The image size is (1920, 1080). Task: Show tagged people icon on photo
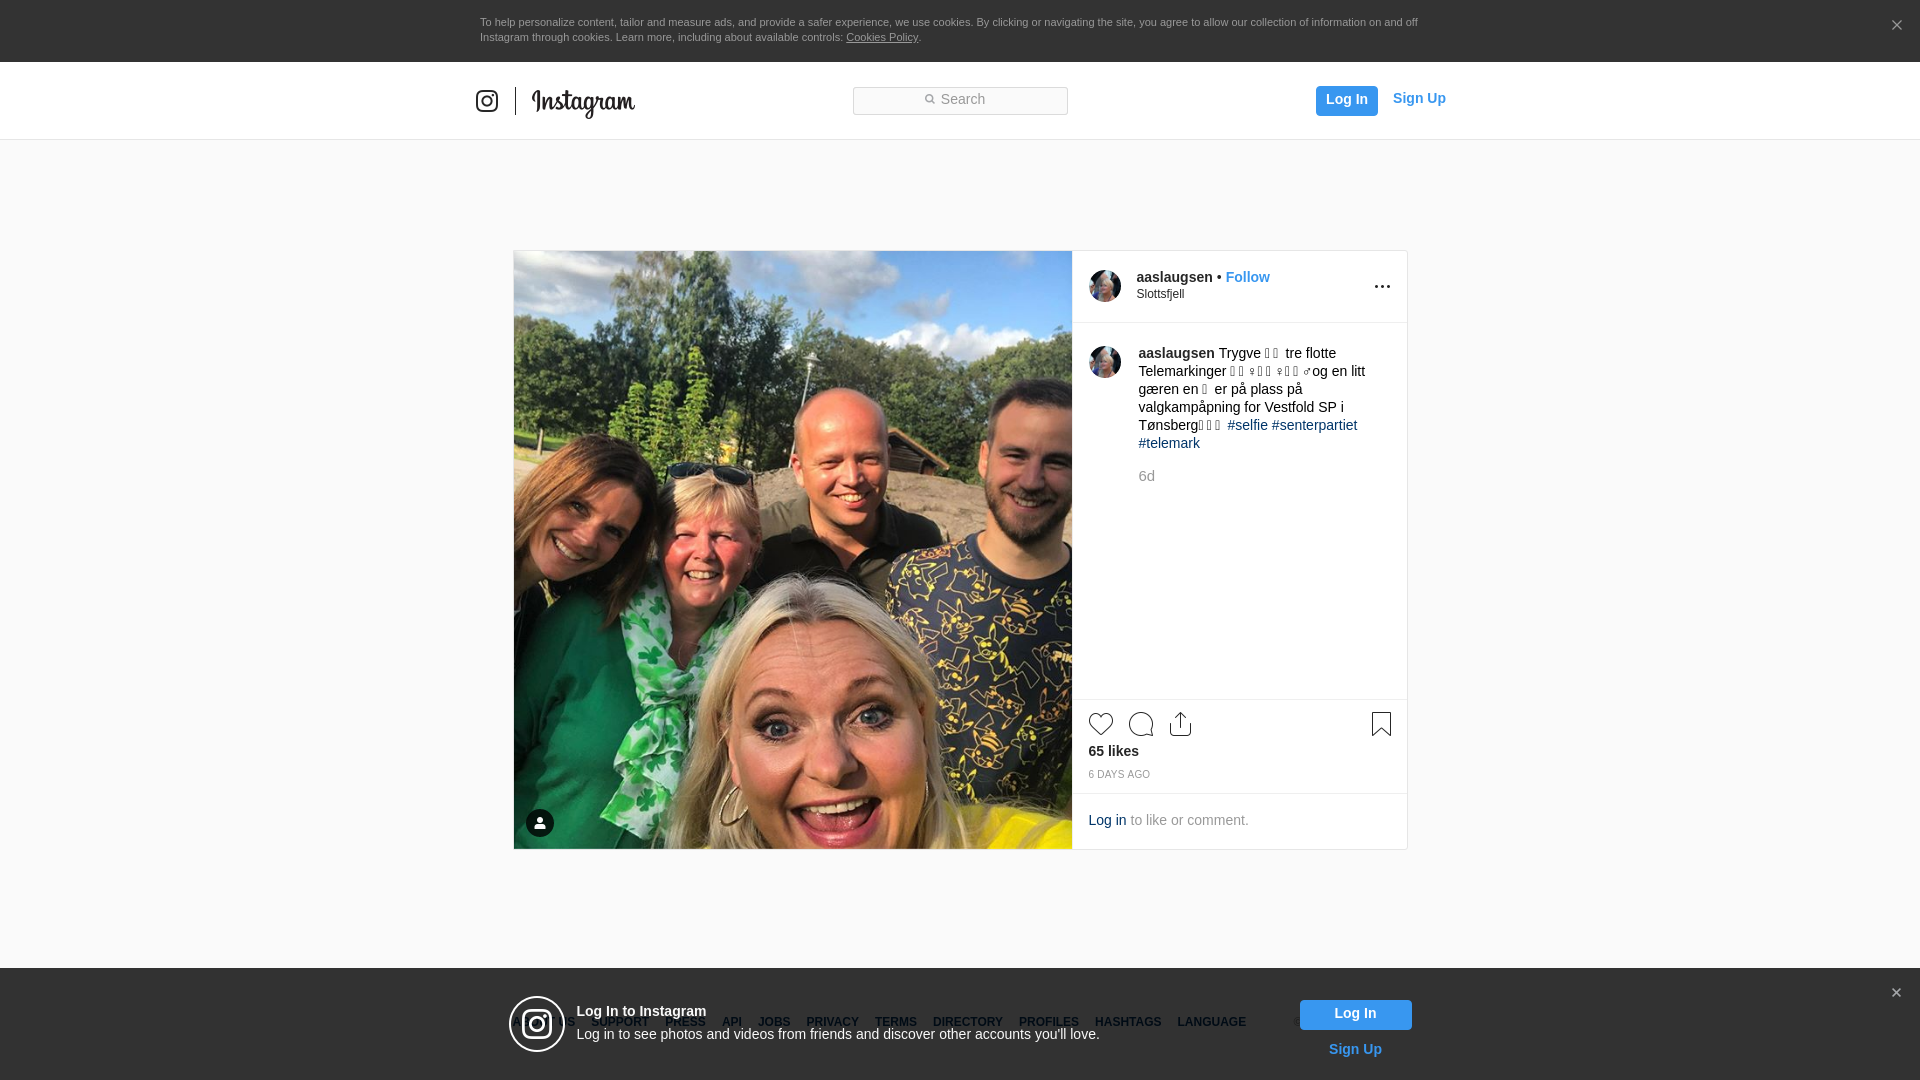[x=540, y=823]
